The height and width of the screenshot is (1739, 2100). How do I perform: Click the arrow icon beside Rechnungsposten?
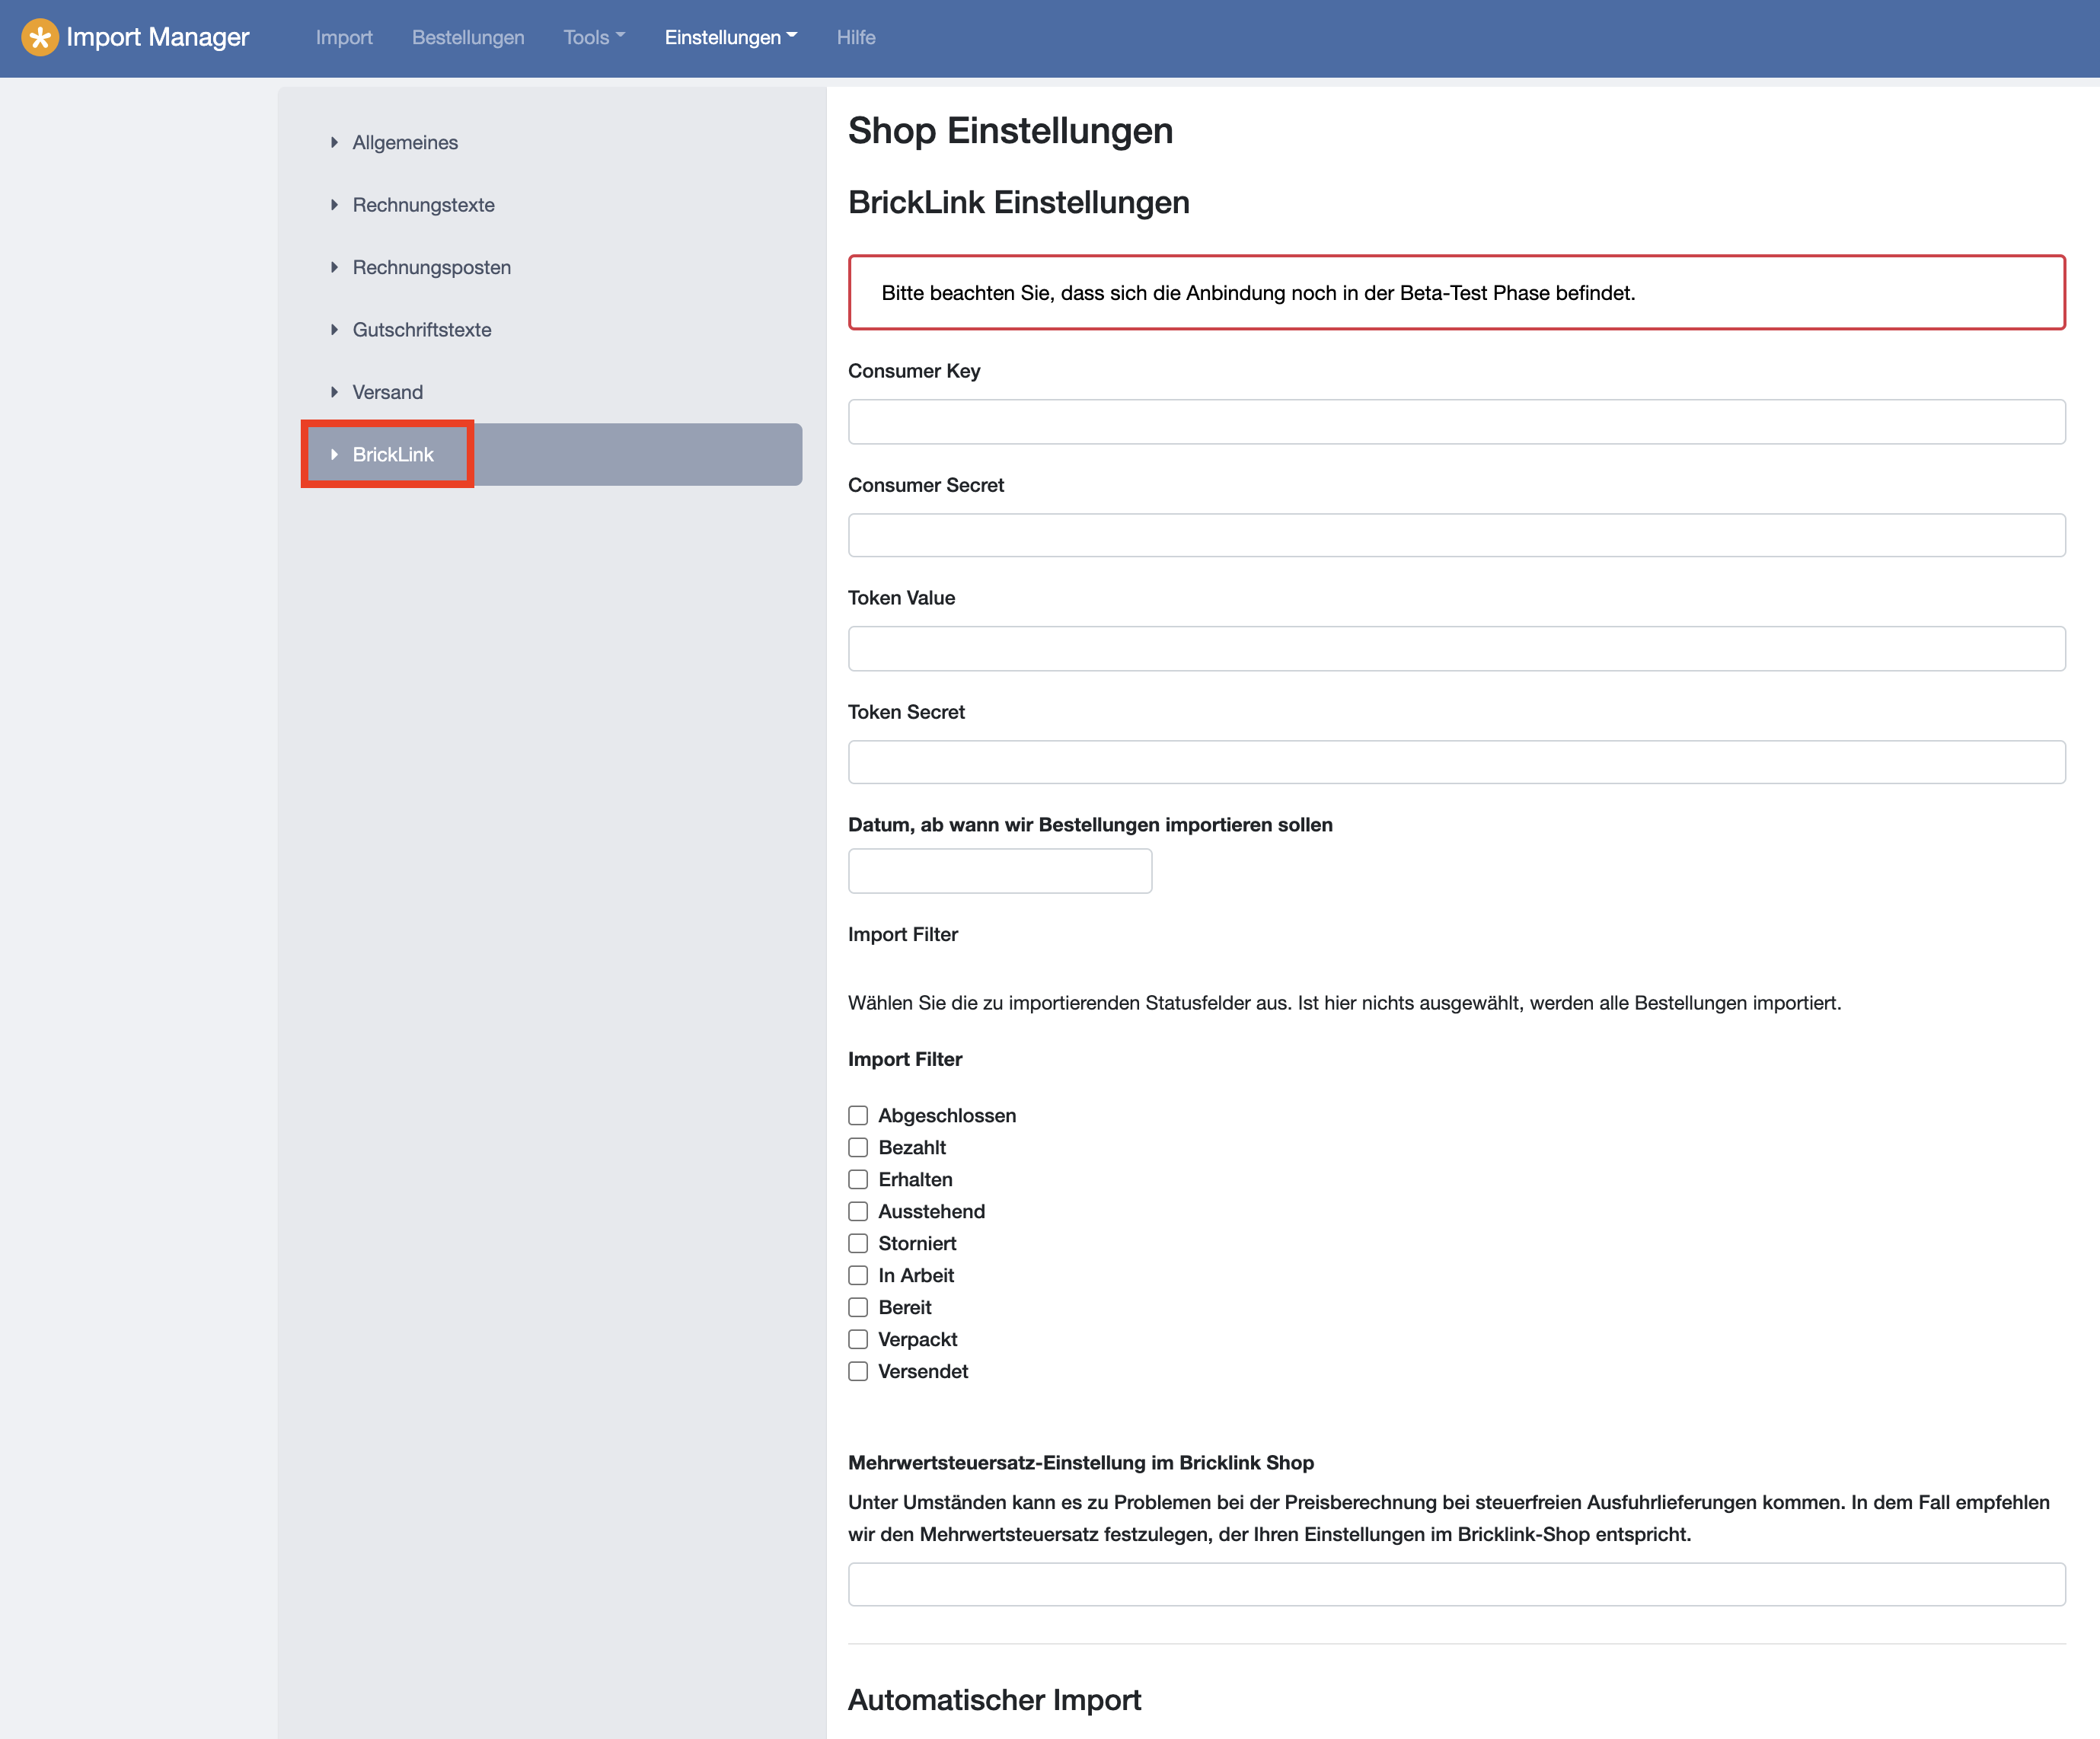coord(334,268)
